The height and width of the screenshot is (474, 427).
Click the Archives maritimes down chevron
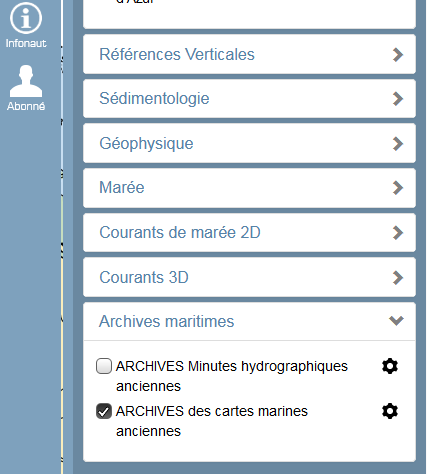click(396, 321)
